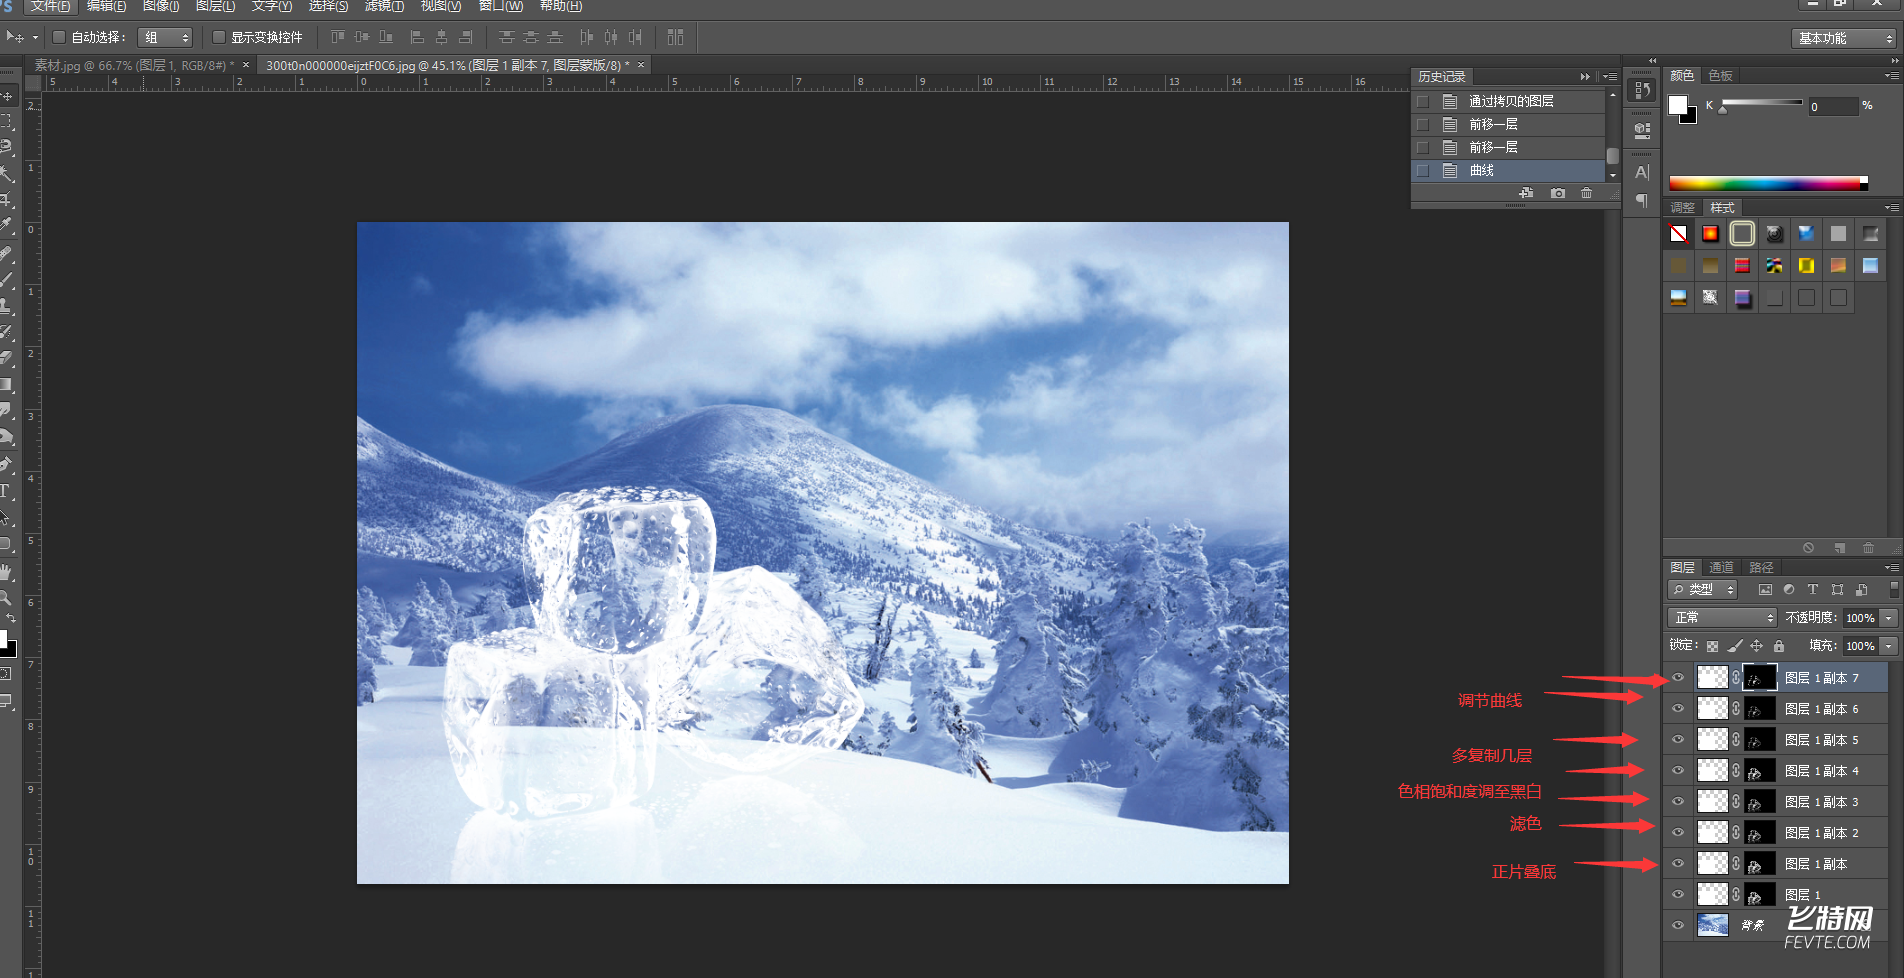
Task: Select the 通过拷贝的图层 history state
Action: point(1510,101)
